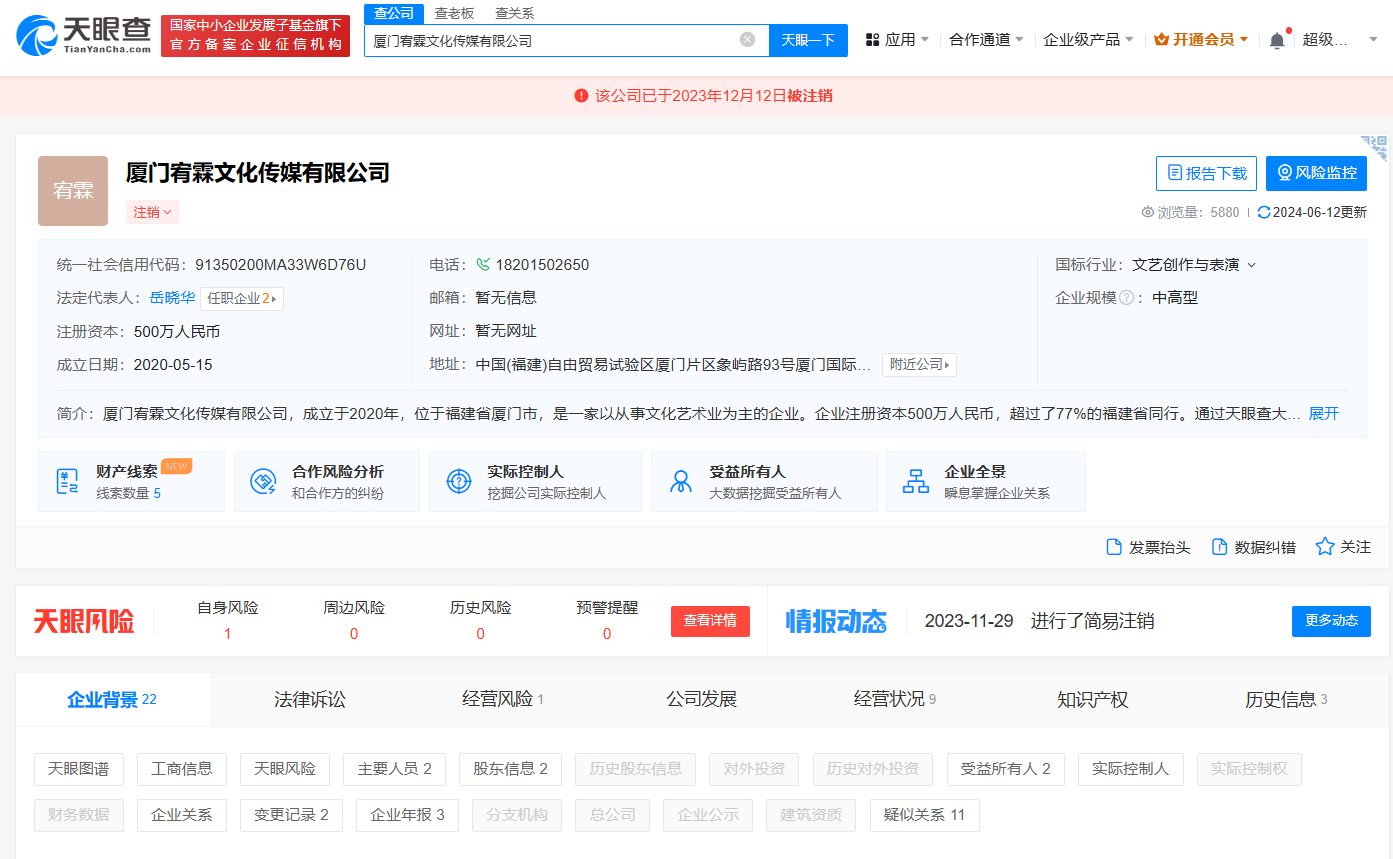The width and height of the screenshot is (1393, 859).
Task: Open the 财产线索 panel icon
Action: (x=67, y=480)
